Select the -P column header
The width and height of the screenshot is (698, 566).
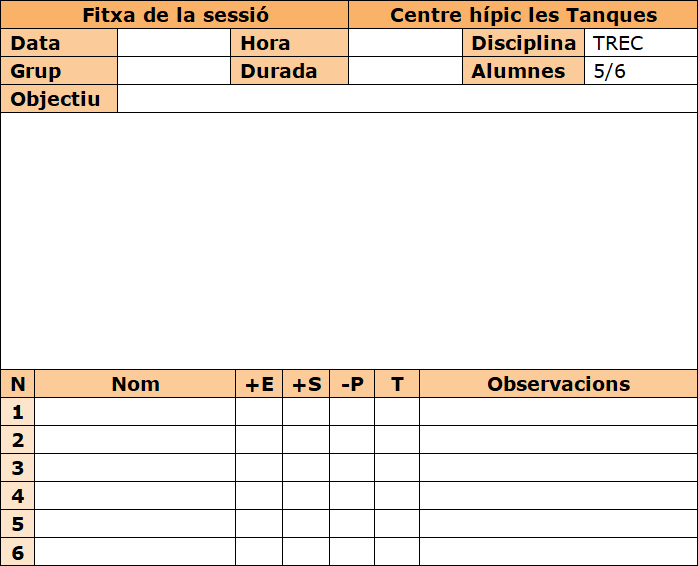point(352,384)
